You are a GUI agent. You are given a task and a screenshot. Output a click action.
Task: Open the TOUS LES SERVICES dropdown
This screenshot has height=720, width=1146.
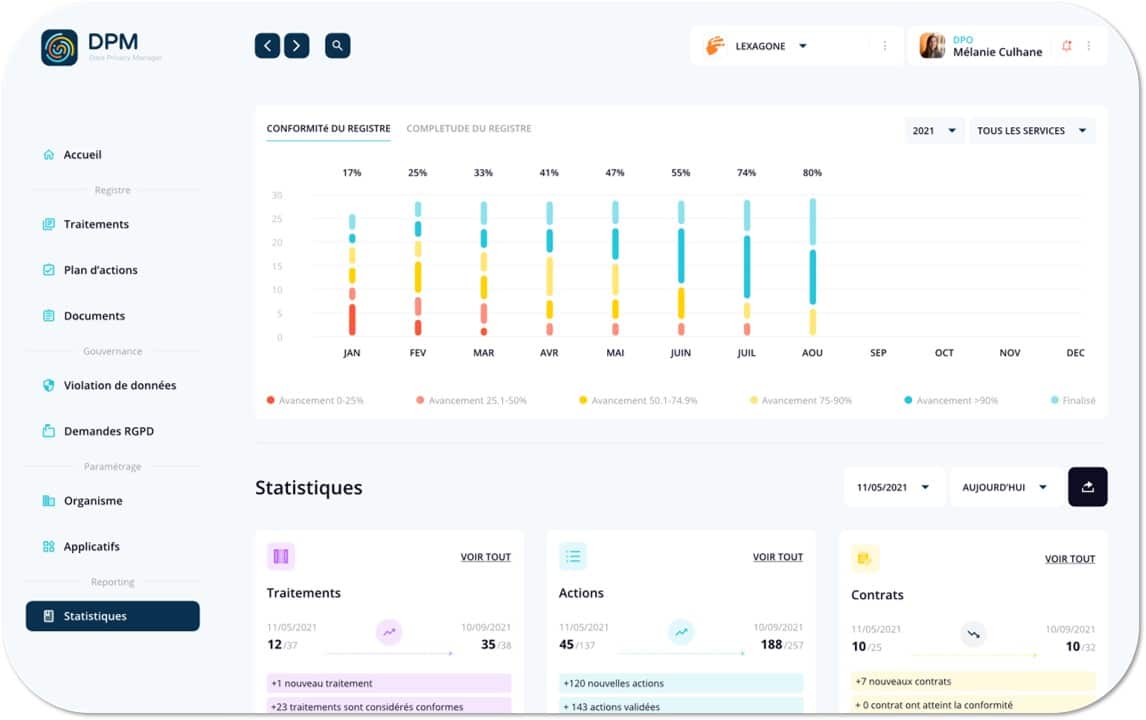point(1031,131)
